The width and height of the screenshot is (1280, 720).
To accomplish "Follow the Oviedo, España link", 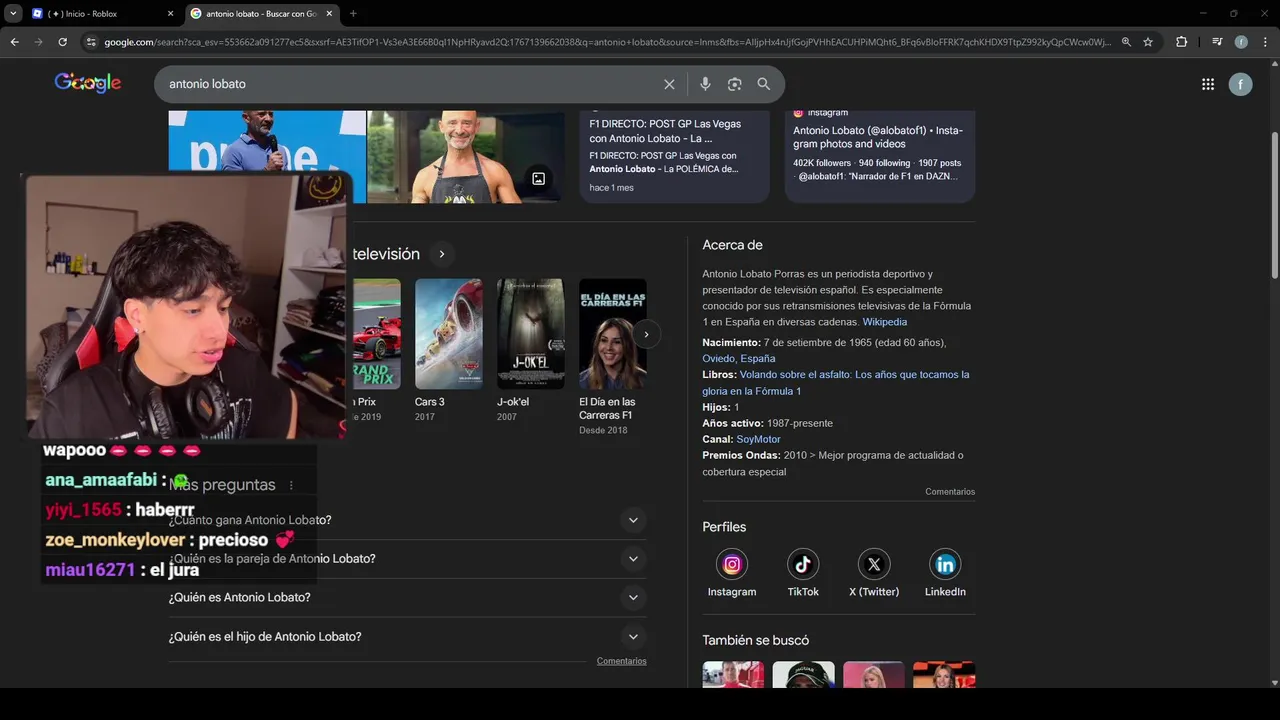I will click(738, 358).
